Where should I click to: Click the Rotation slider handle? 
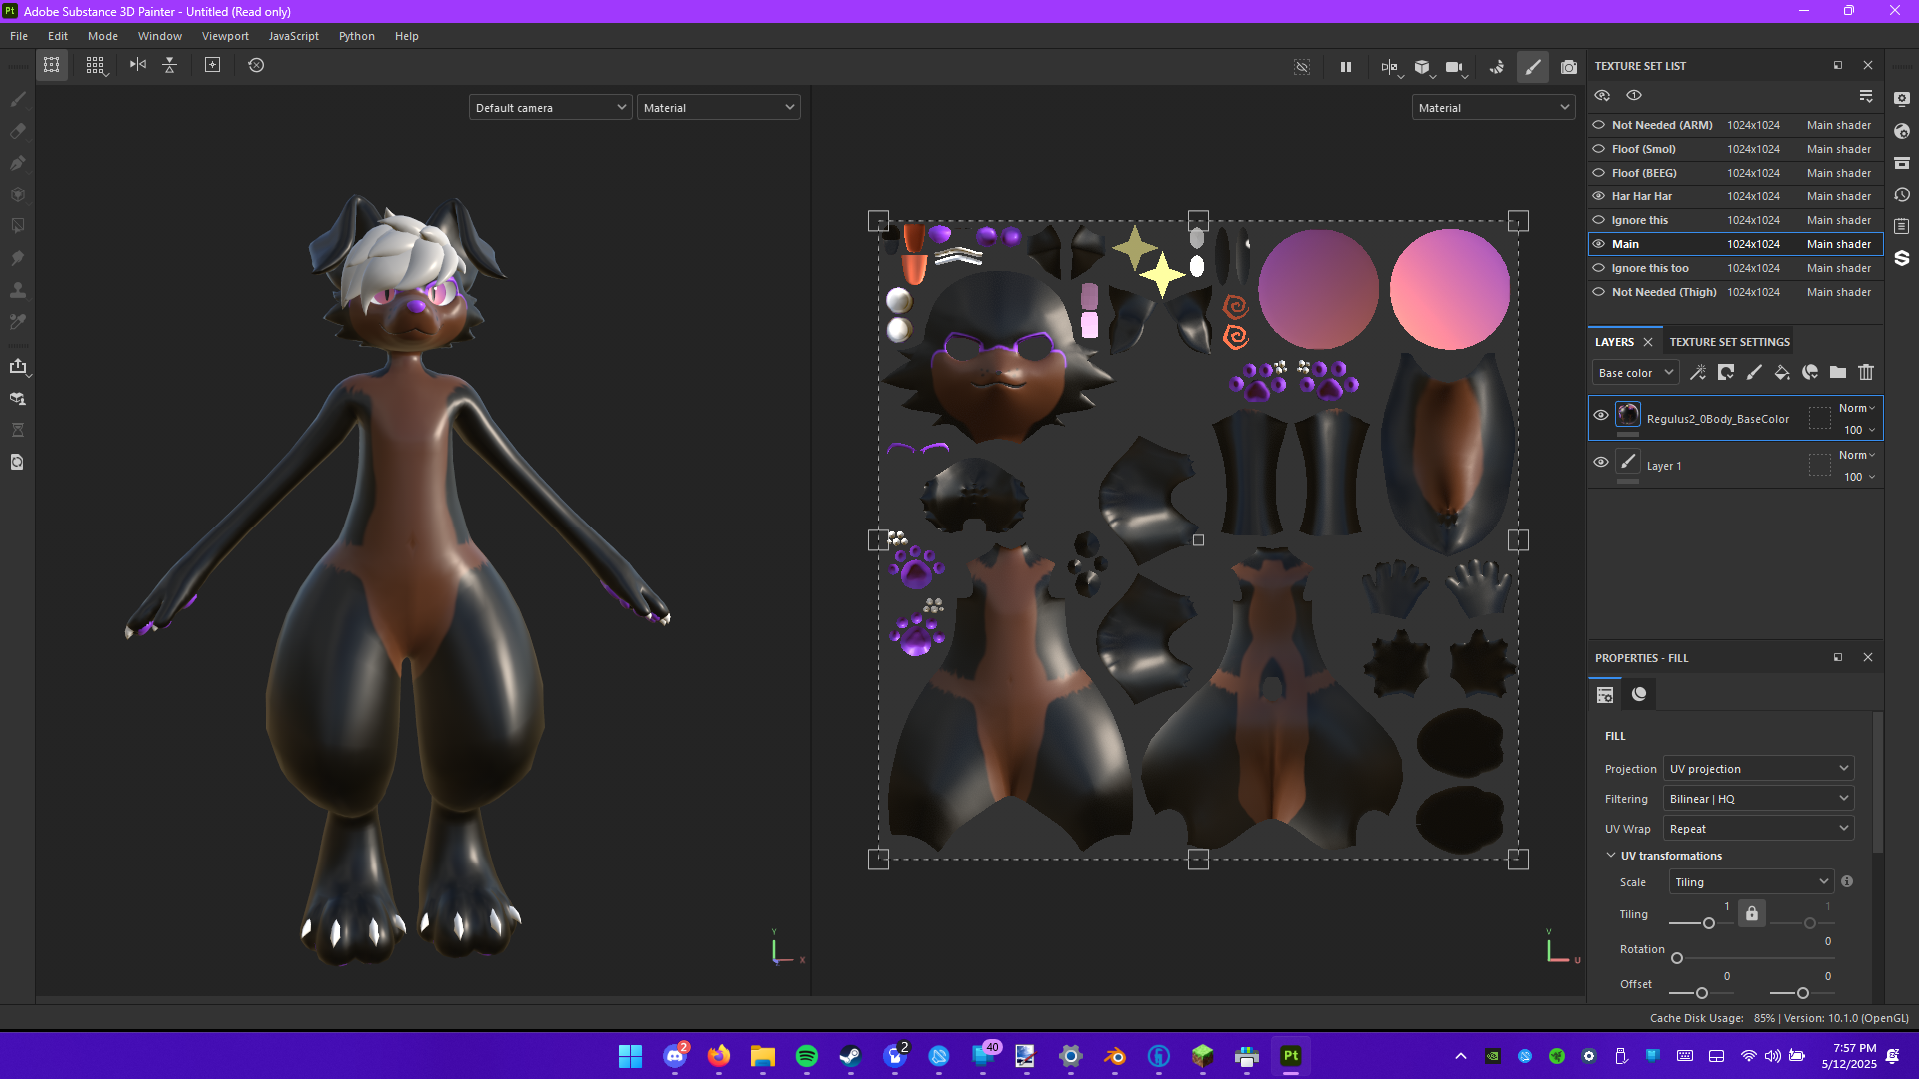click(1677, 959)
